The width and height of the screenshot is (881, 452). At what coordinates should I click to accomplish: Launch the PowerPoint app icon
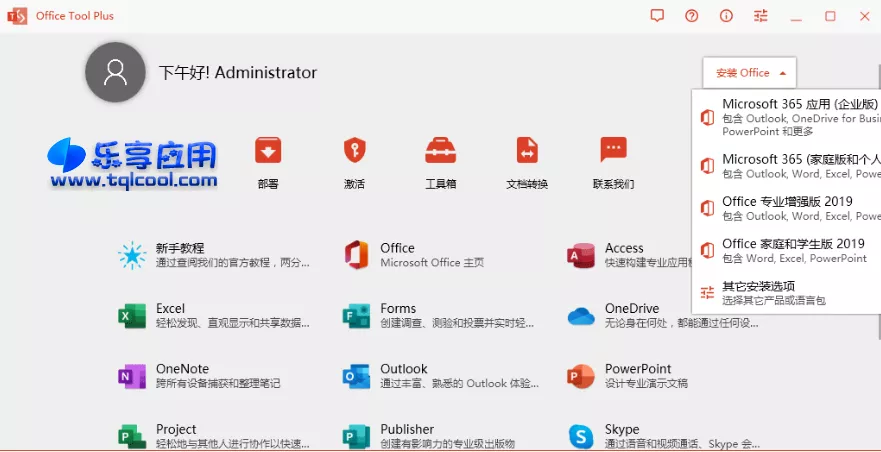coord(581,376)
